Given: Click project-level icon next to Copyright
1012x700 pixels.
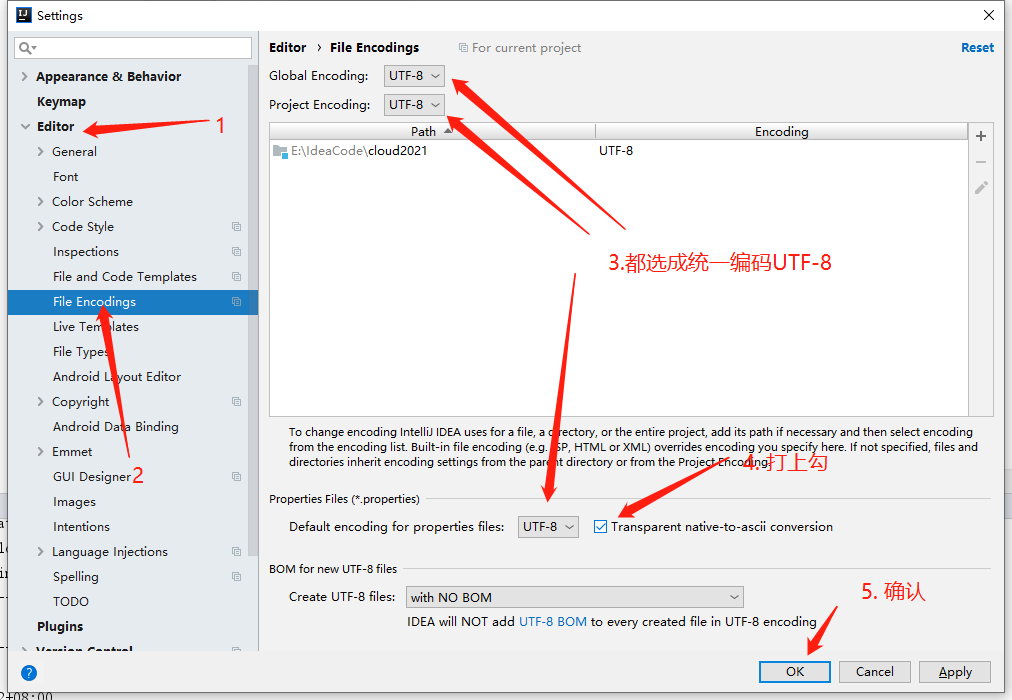Looking at the screenshot, I should 237,401.
